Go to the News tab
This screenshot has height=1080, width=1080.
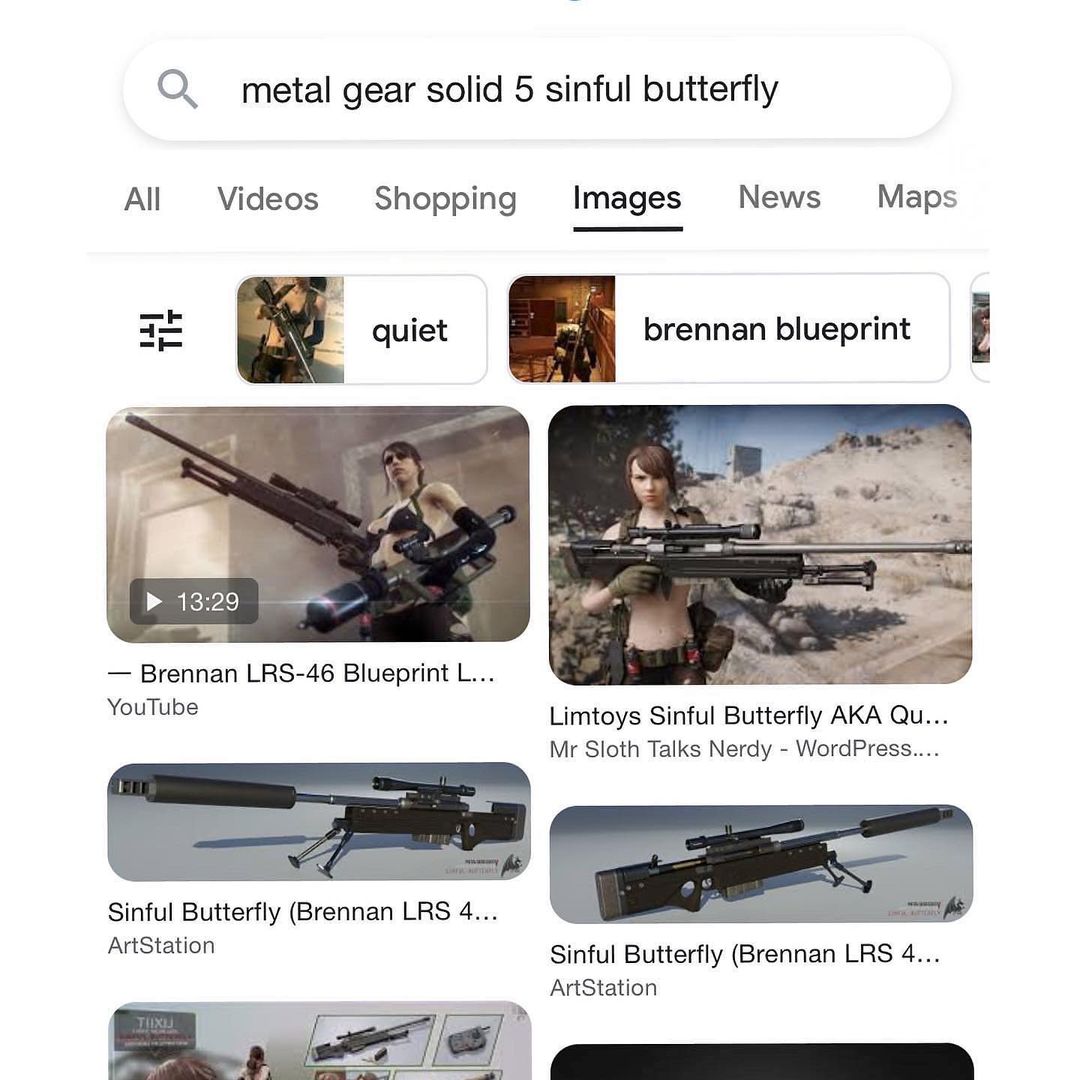click(780, 197)
